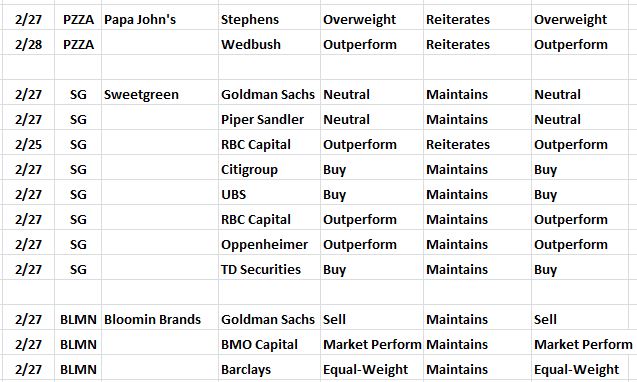Image resolution: width=637 pixels, height=382 pixels.
Task: Select the Citigroup firm cell
Action: [269, 169]
